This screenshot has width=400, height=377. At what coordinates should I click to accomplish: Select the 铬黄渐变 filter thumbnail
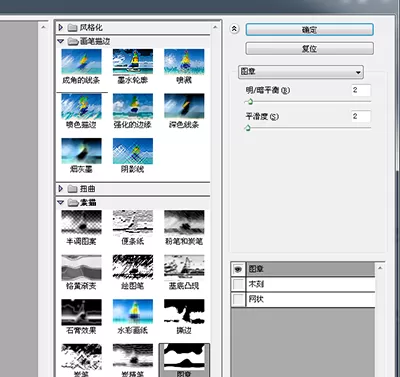coord(81,268)
